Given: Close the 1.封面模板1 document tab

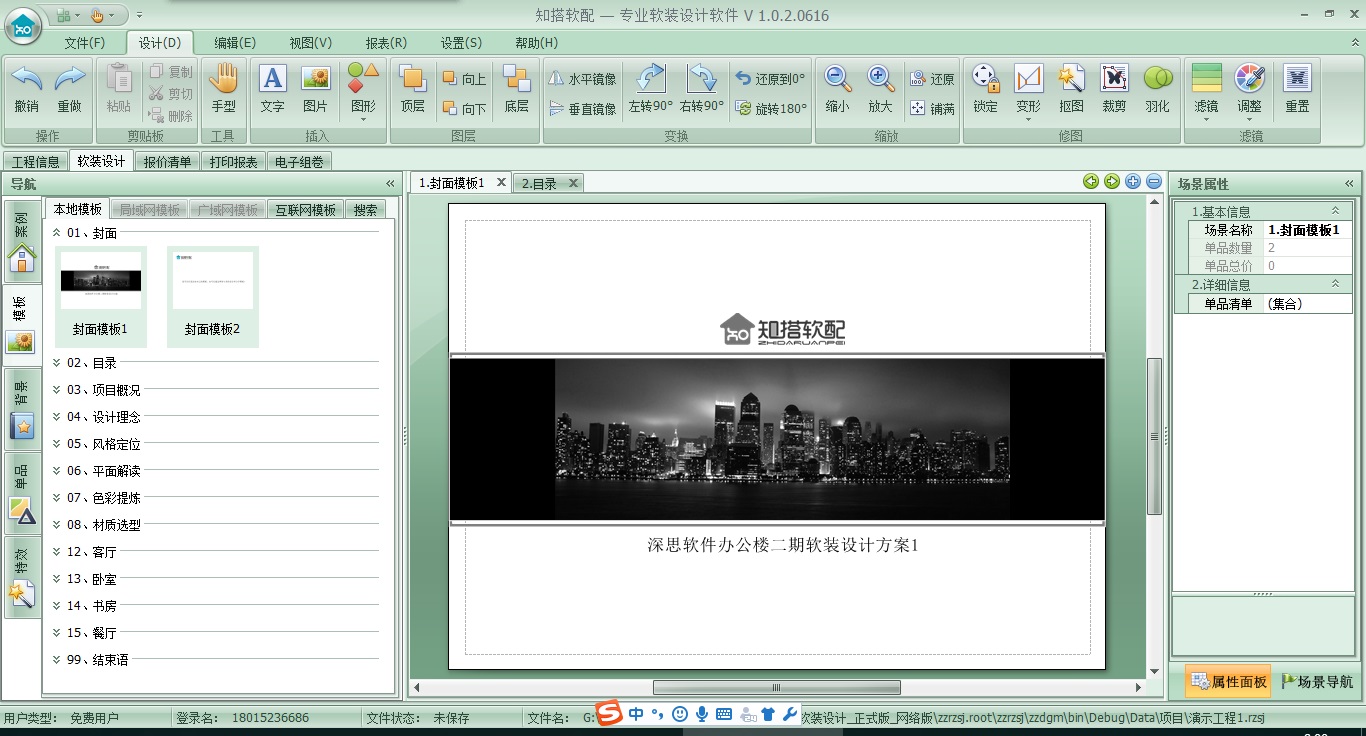Looking at the screenshot, I should tap(502, 183).
